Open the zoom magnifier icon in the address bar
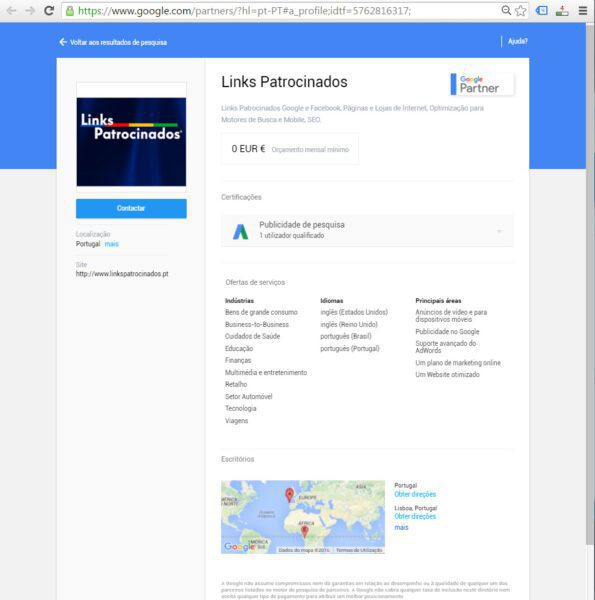The height and width of the screenshot is (600, 595). click(506, 11)
